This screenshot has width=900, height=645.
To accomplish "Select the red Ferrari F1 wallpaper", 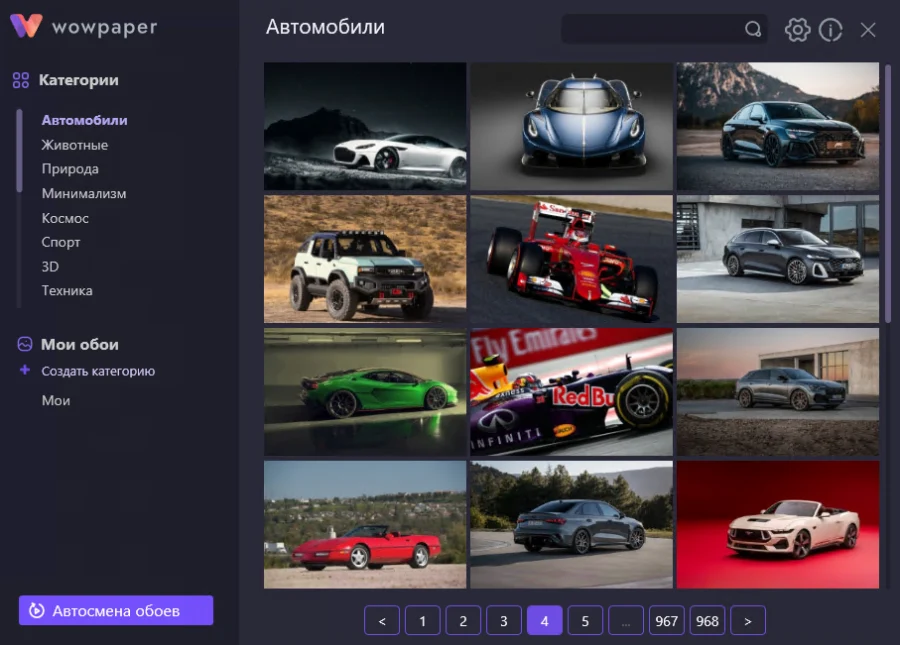I will (x=571, y=258).
